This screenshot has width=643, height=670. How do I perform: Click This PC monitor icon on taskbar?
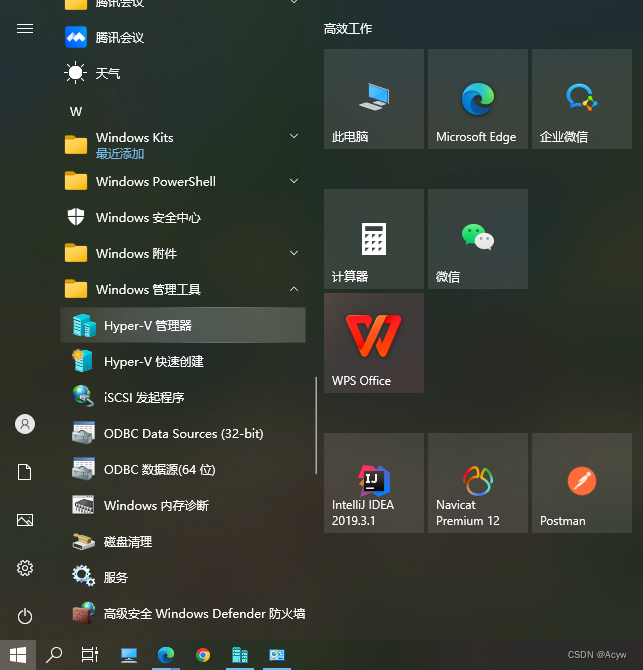pyautogui.click(x=129, y=655)
